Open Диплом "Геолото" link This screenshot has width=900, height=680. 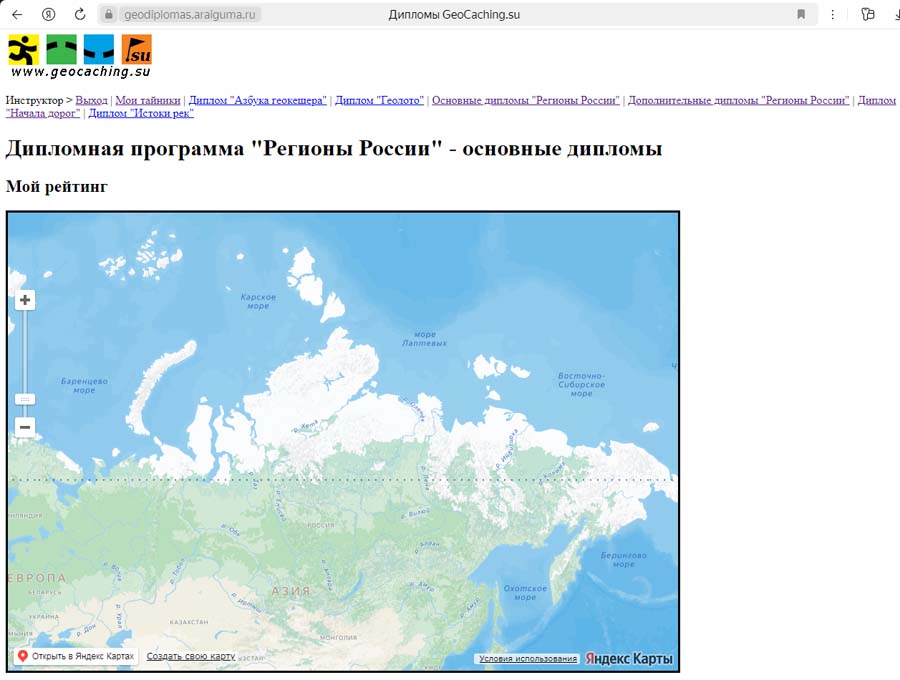[380, 100]
